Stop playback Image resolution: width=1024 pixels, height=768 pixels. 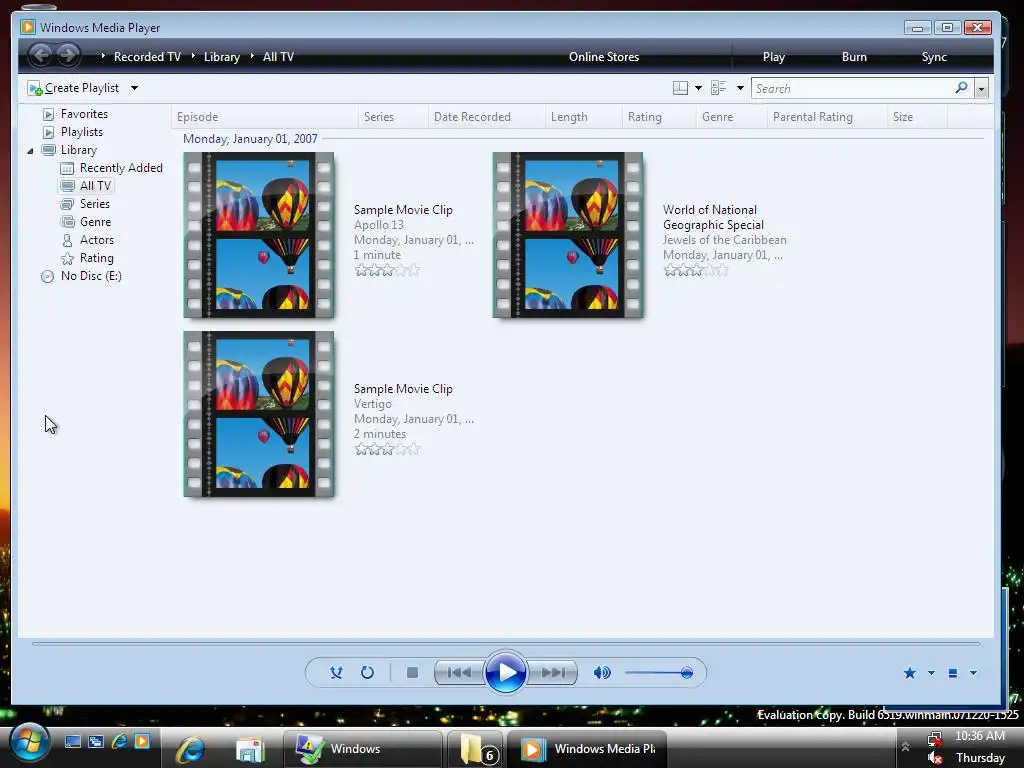[412, 673]
